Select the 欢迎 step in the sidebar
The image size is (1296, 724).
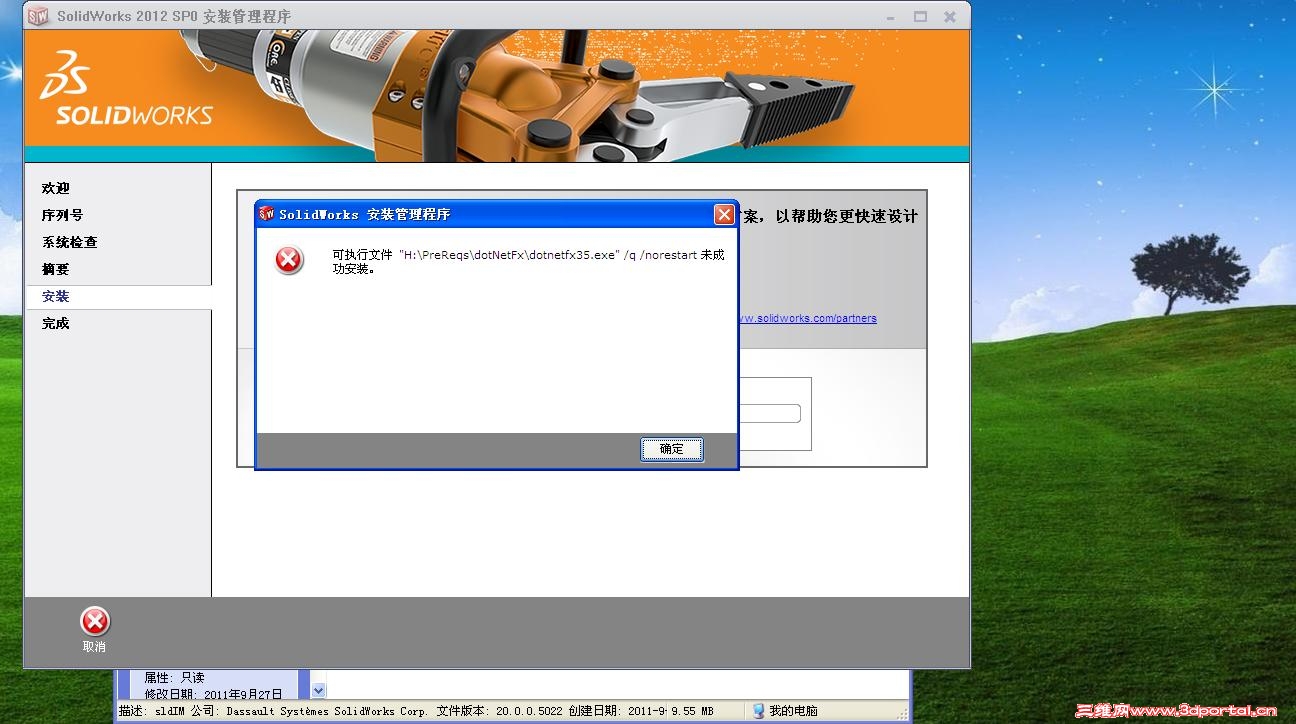point(56,188)
